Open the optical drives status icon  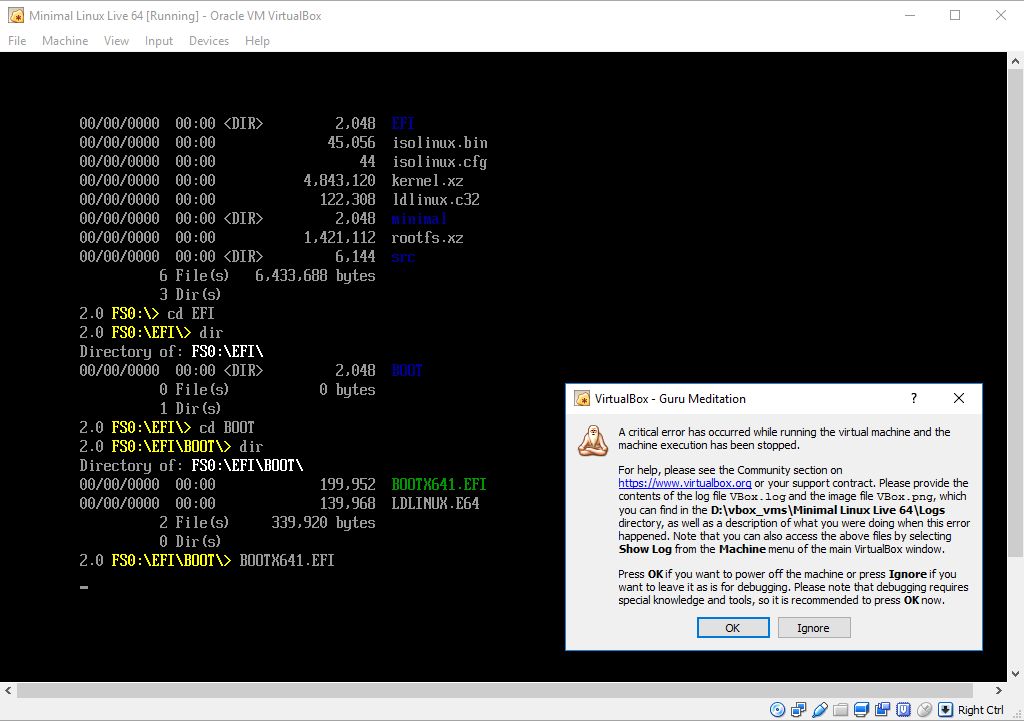777,709
